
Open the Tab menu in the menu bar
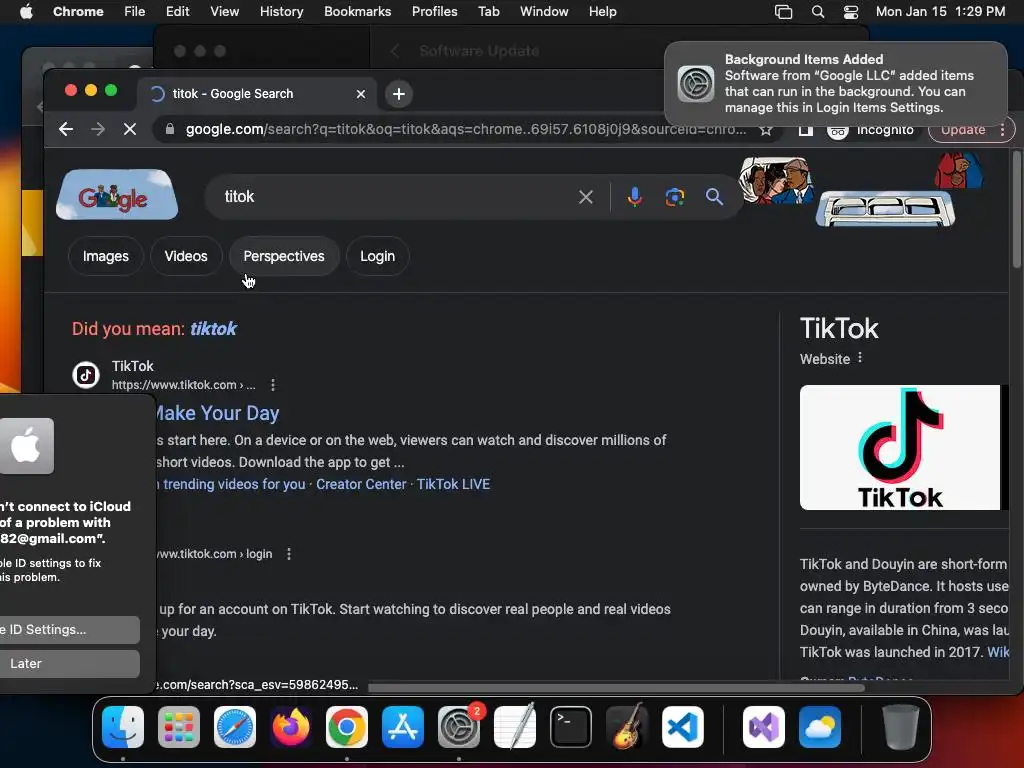488,12
